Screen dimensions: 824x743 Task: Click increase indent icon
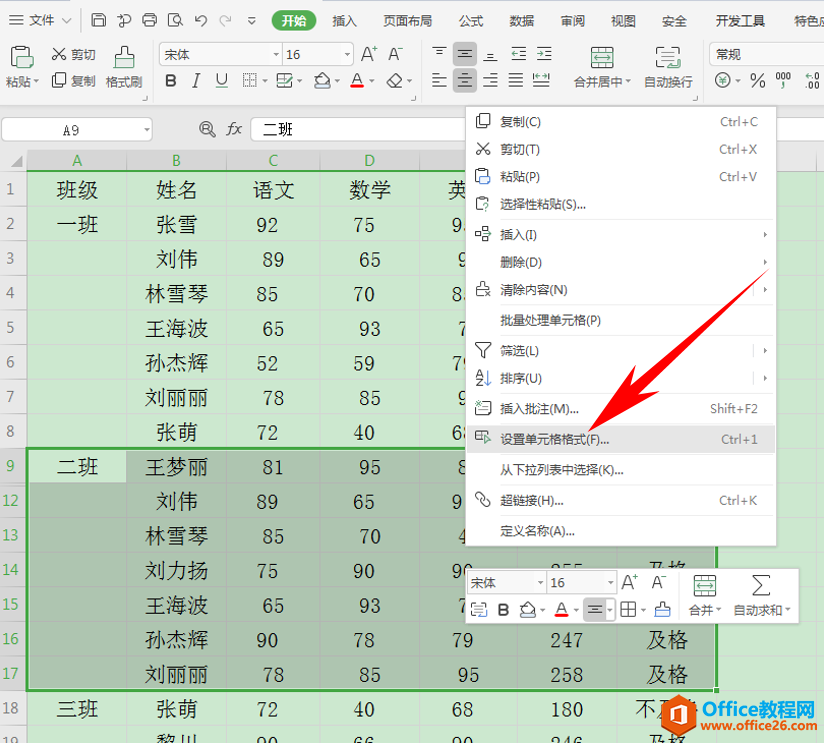tap(544, 54)
